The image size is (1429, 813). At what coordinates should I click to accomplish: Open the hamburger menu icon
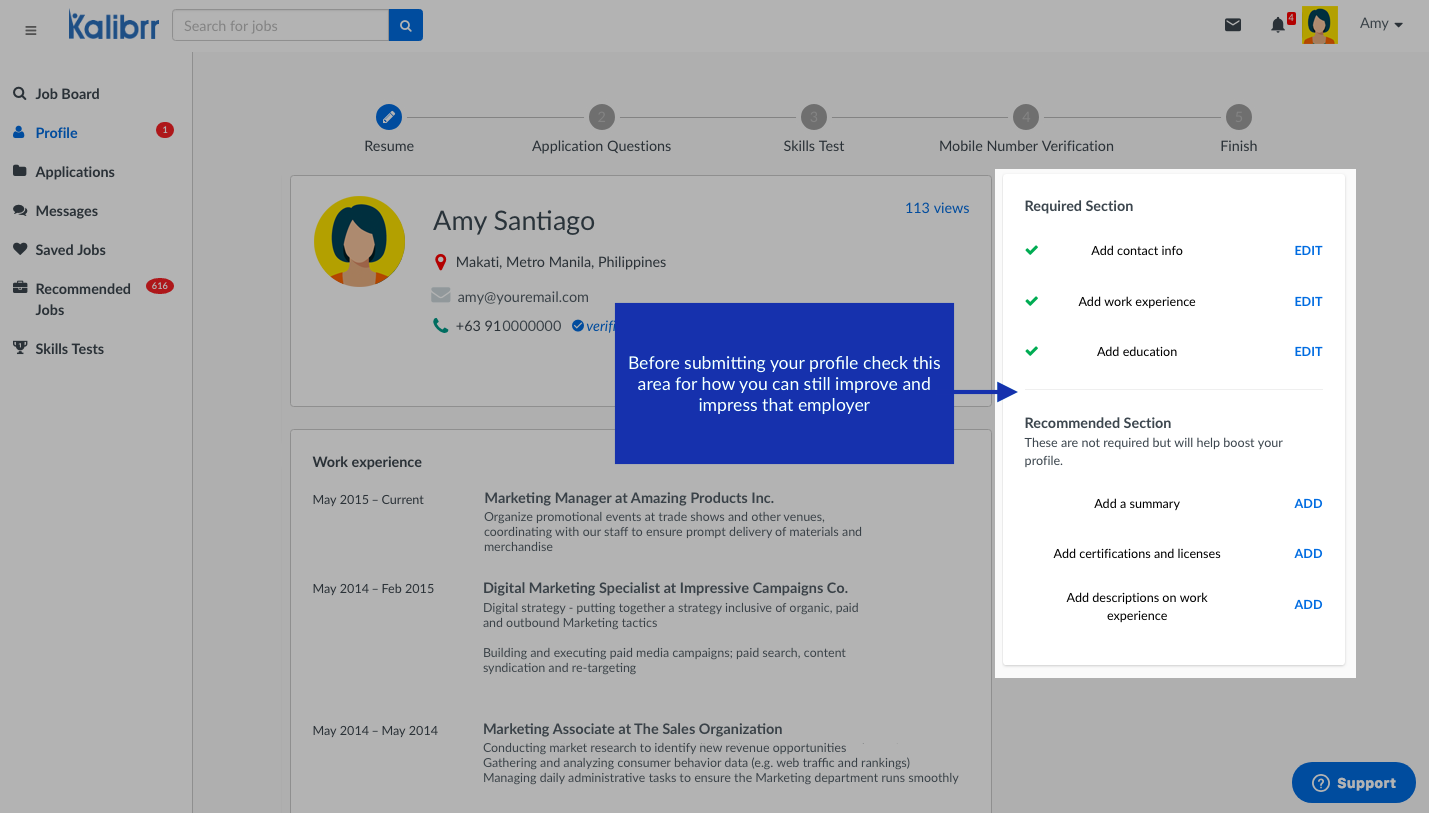[x=30, y=30]
